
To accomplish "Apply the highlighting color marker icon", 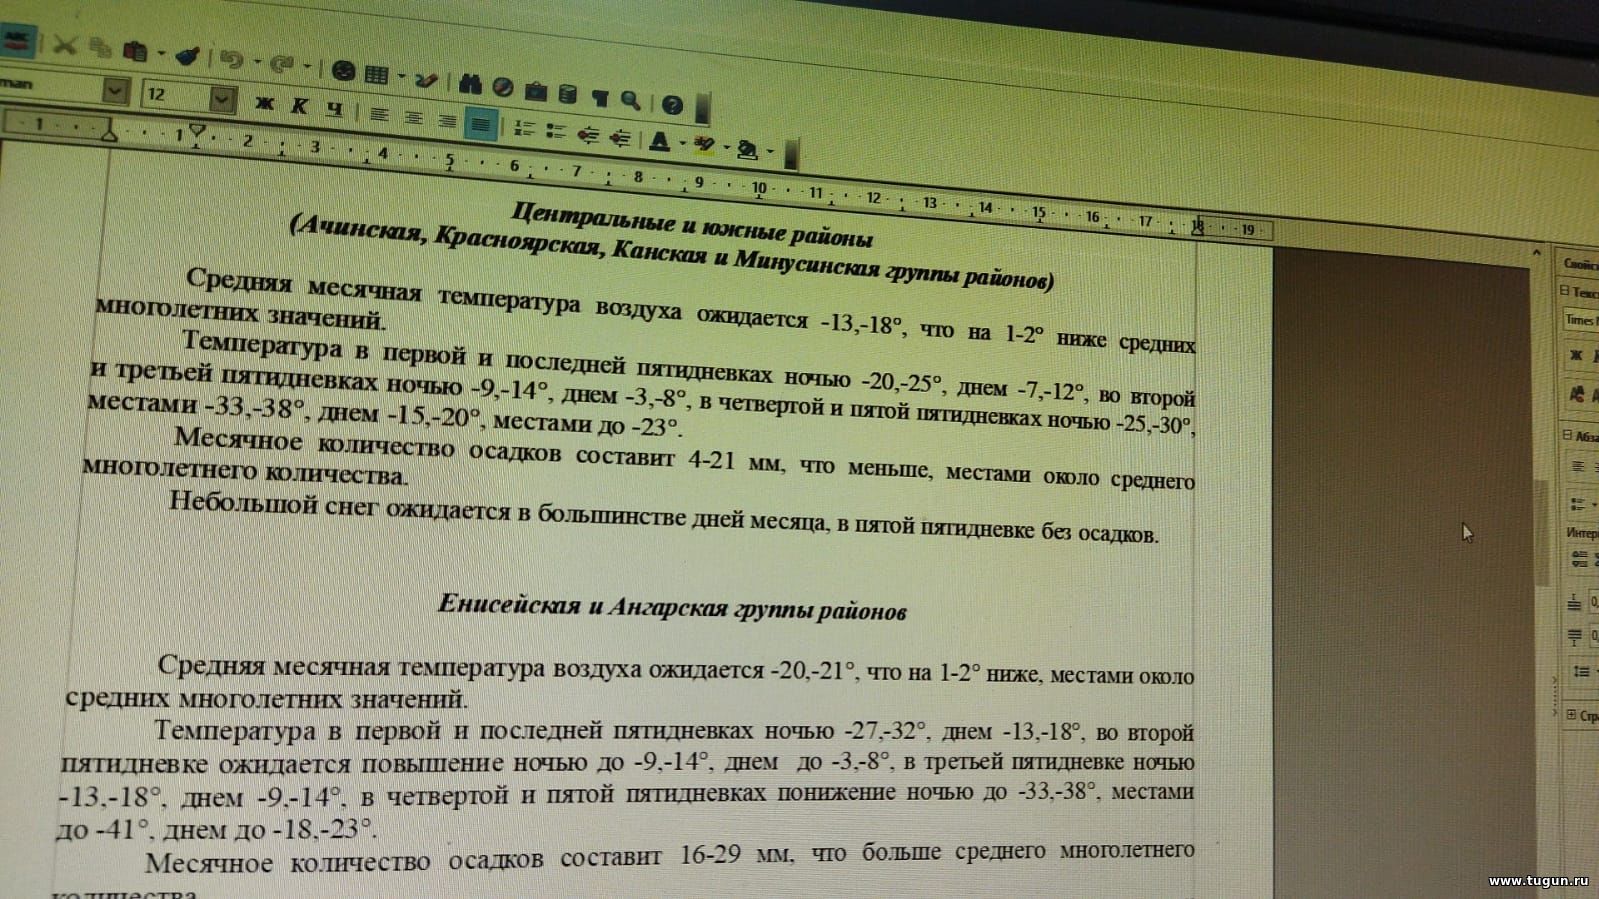I will point(704,145).
